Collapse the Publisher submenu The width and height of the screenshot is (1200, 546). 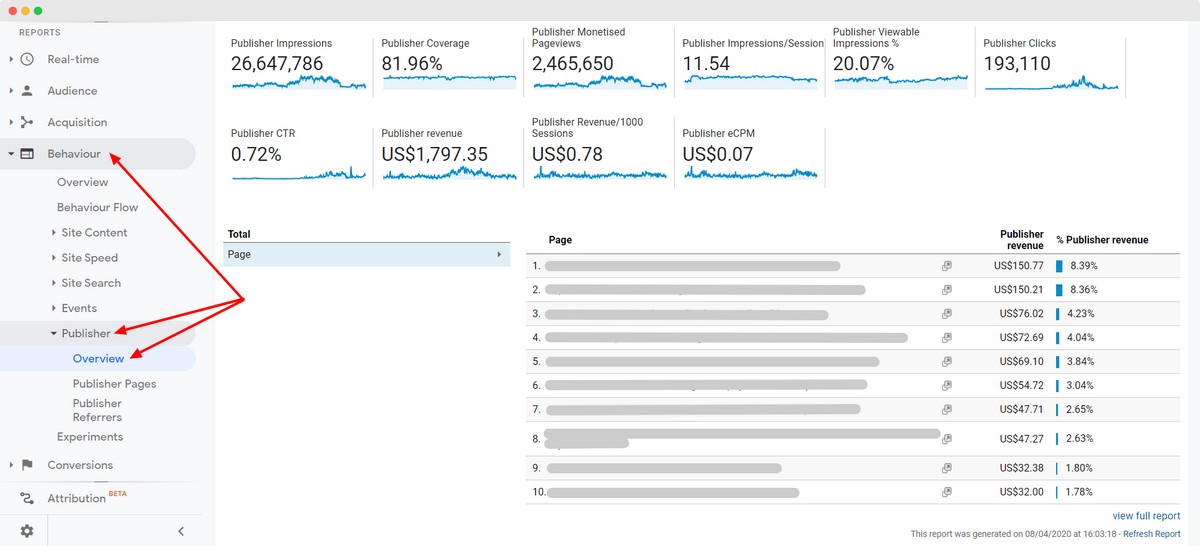(x=54, y=334)
